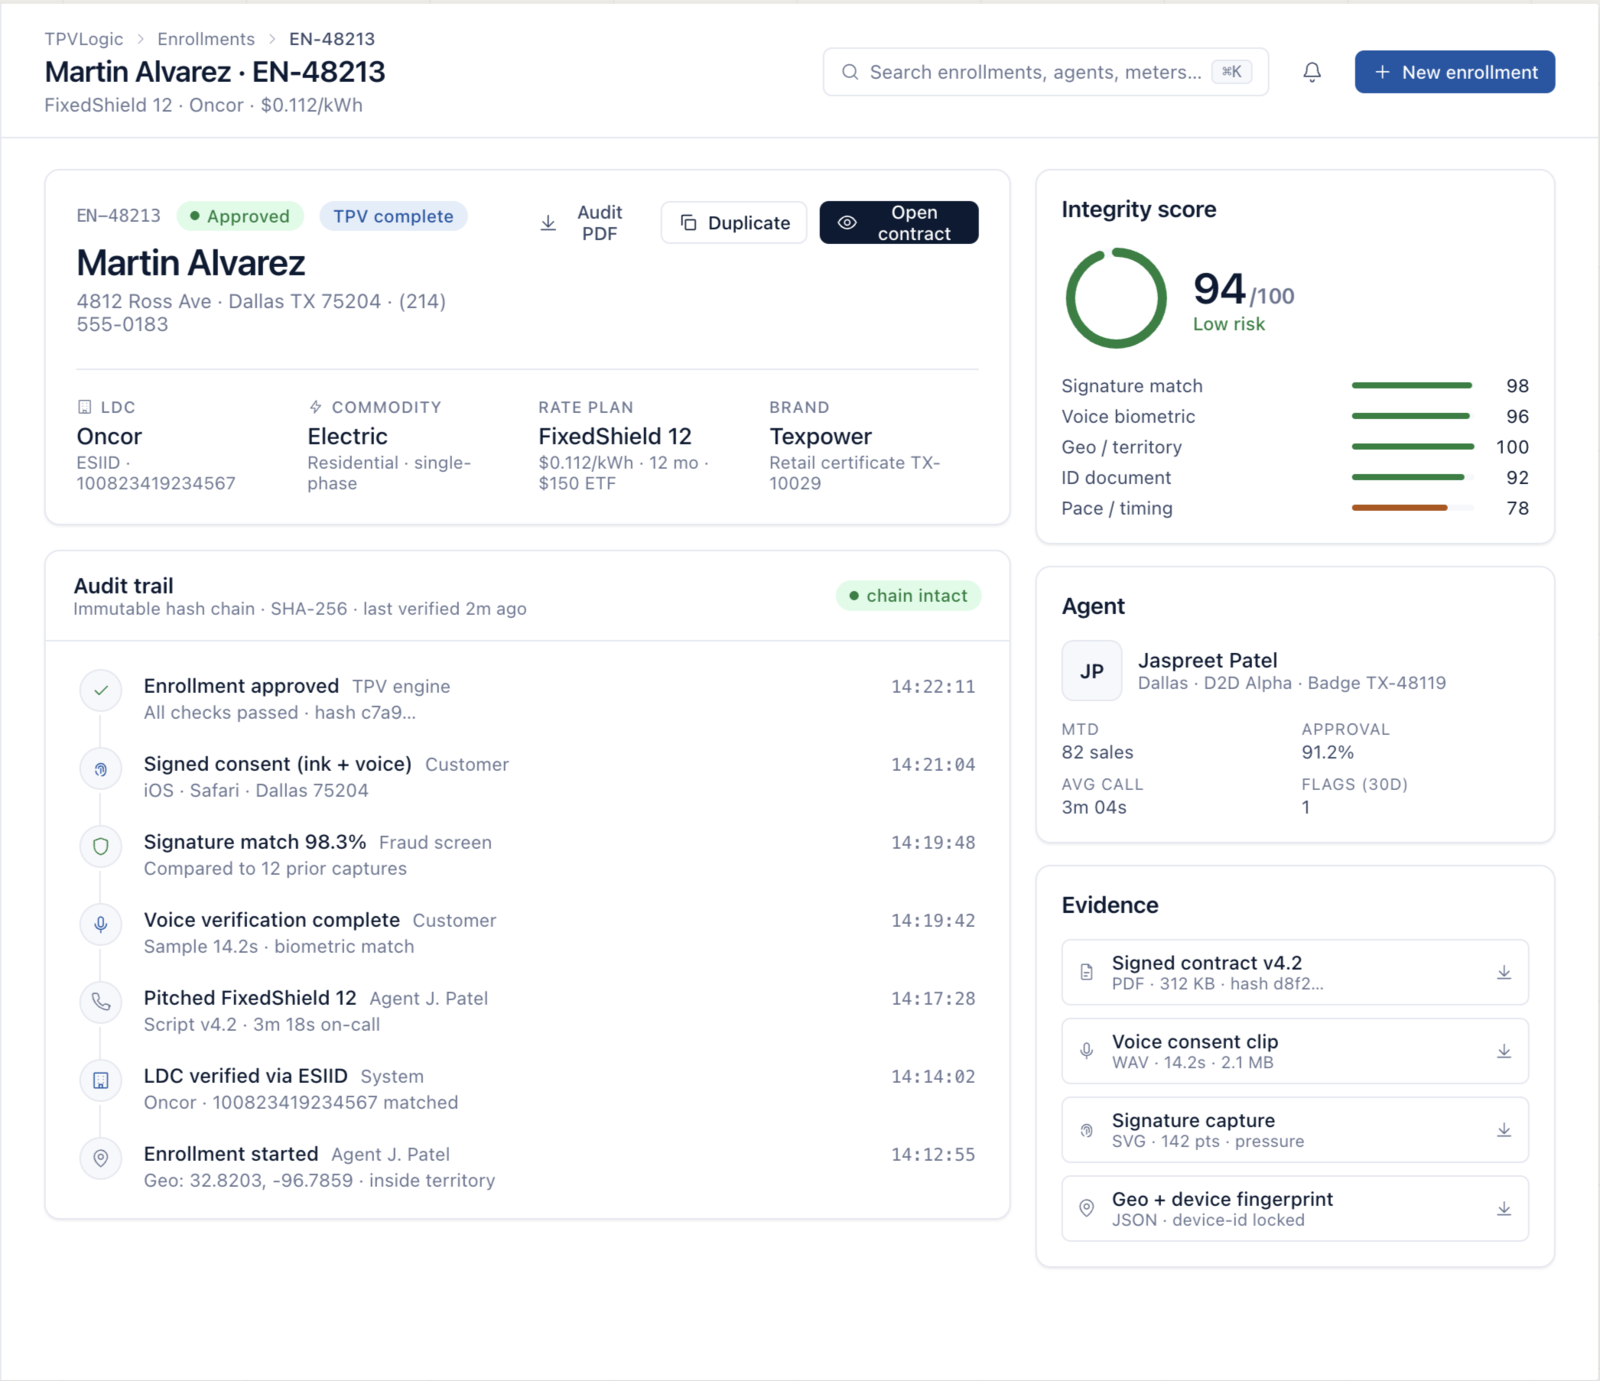
Task: Click the 3m 04s avg call value
Action: (x=1094, y=807)
